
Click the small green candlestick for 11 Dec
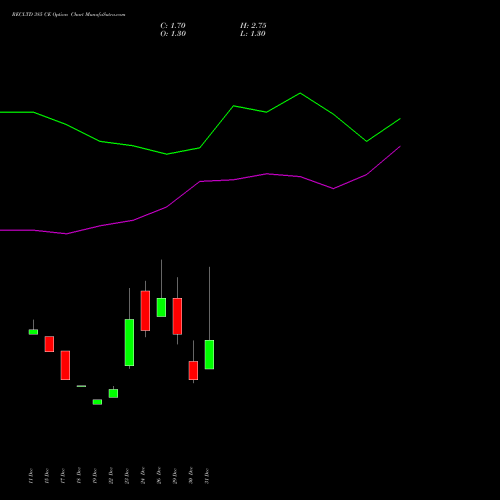33,332
